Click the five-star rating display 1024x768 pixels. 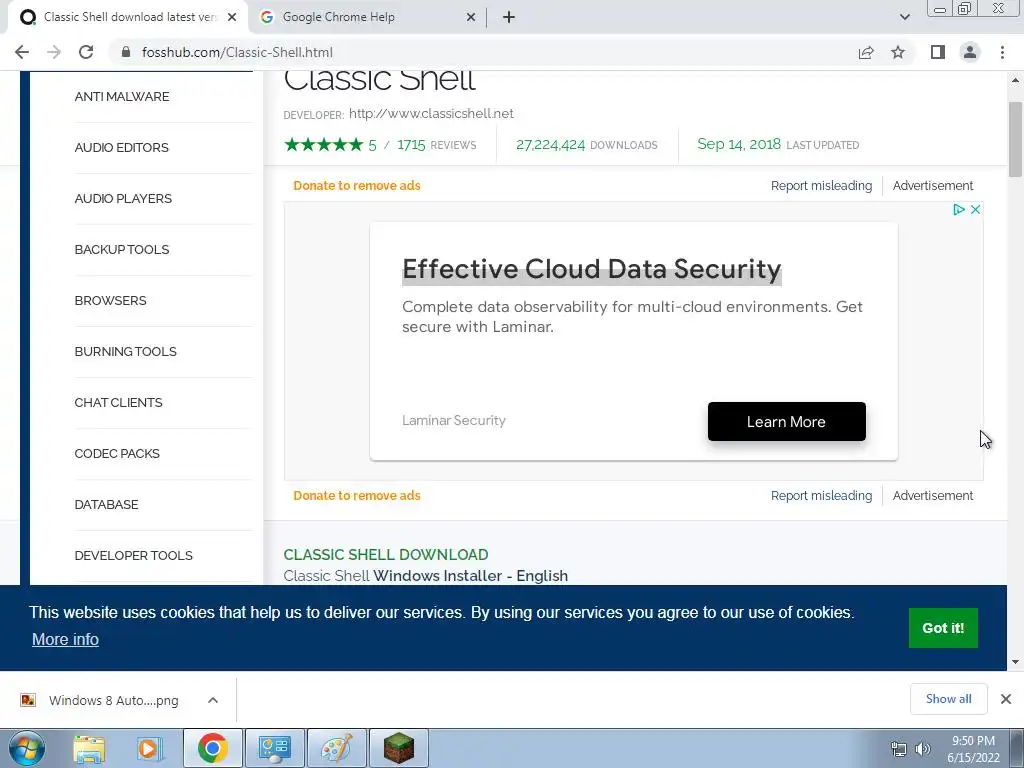[323, 144]
